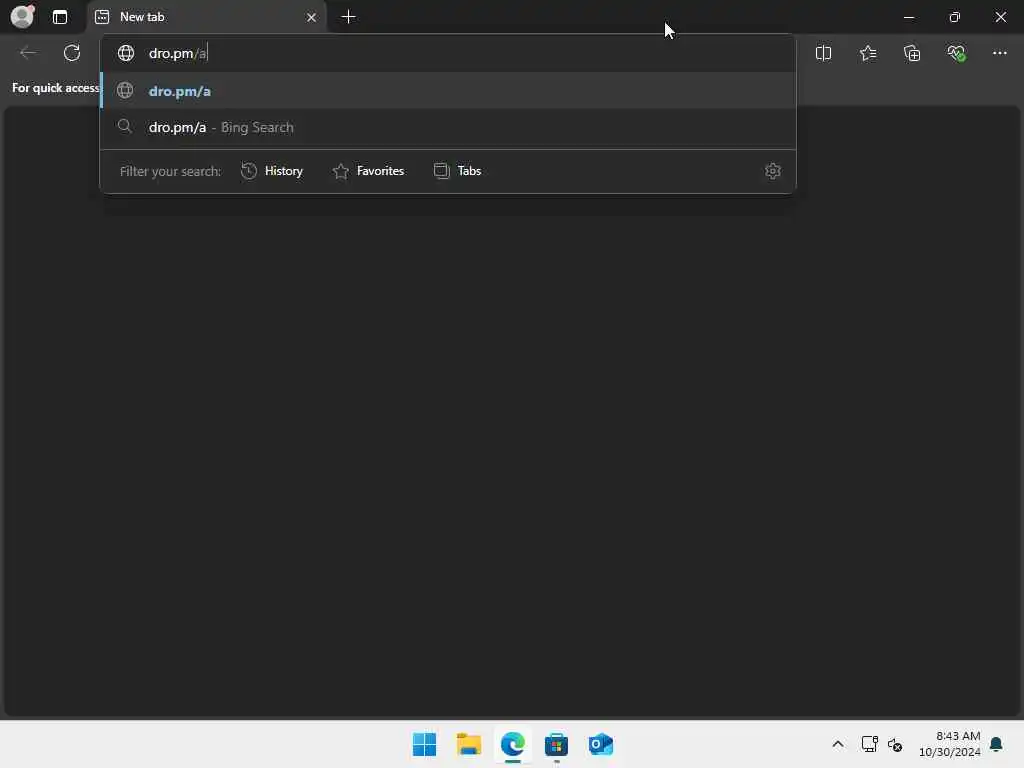Filter search by History

272,171
